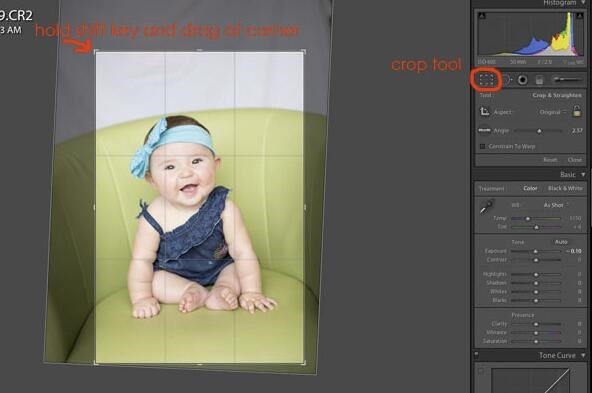Select the Graduated Filter tool

click(540, 80)
